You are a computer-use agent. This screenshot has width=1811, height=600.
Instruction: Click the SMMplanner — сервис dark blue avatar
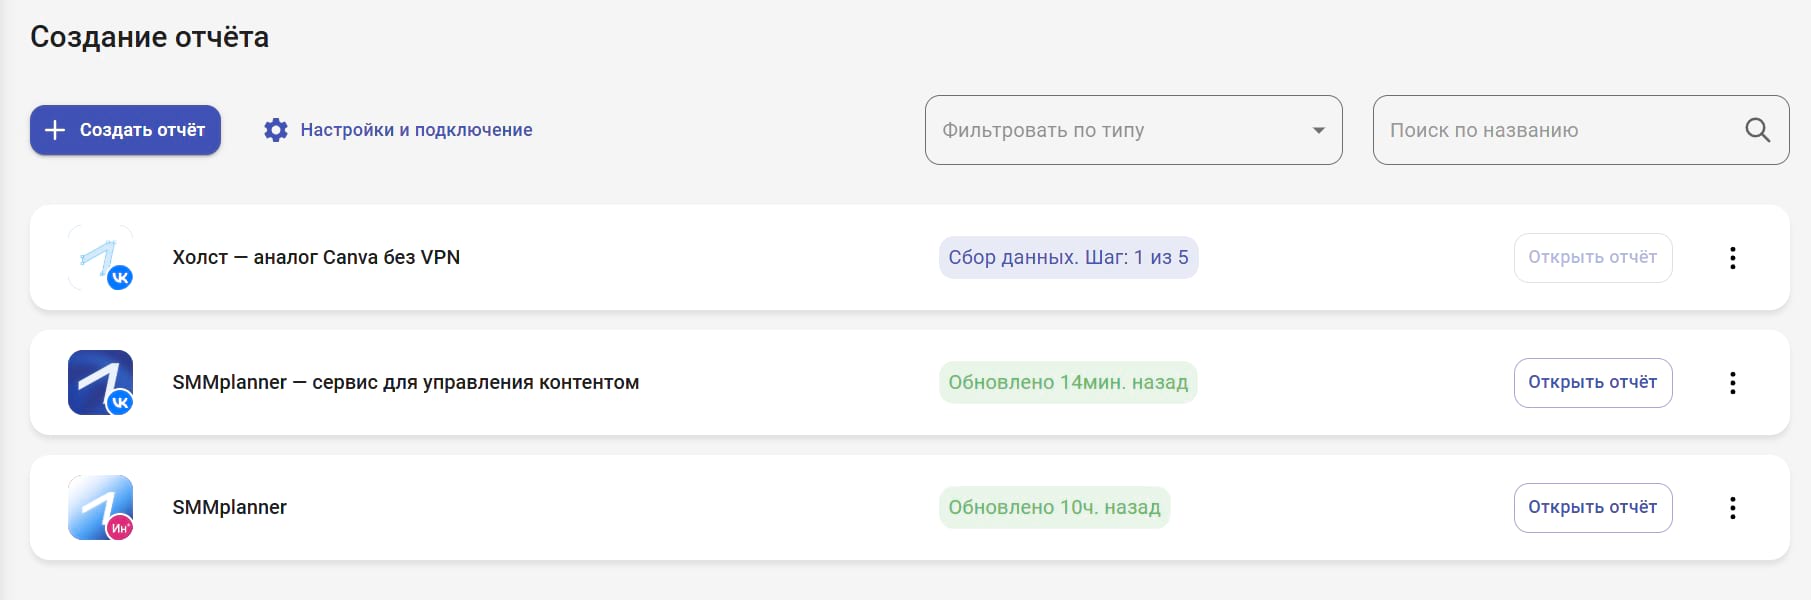100,382
